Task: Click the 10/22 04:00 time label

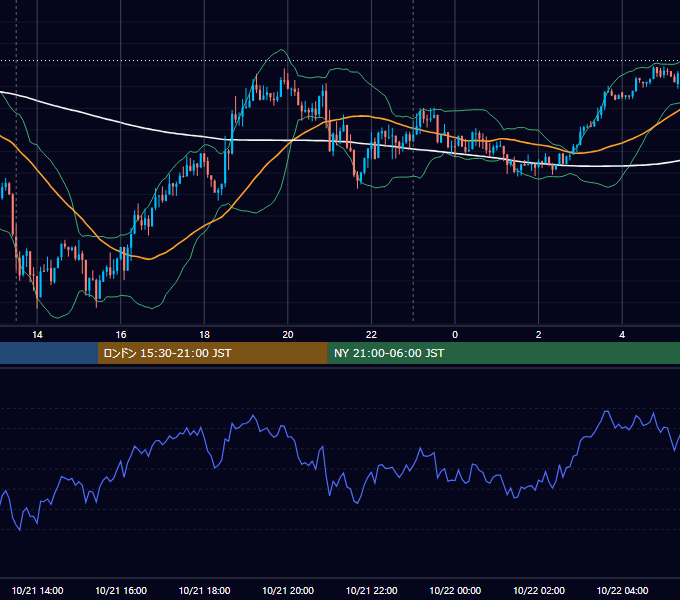Action: tap(622, 590)
